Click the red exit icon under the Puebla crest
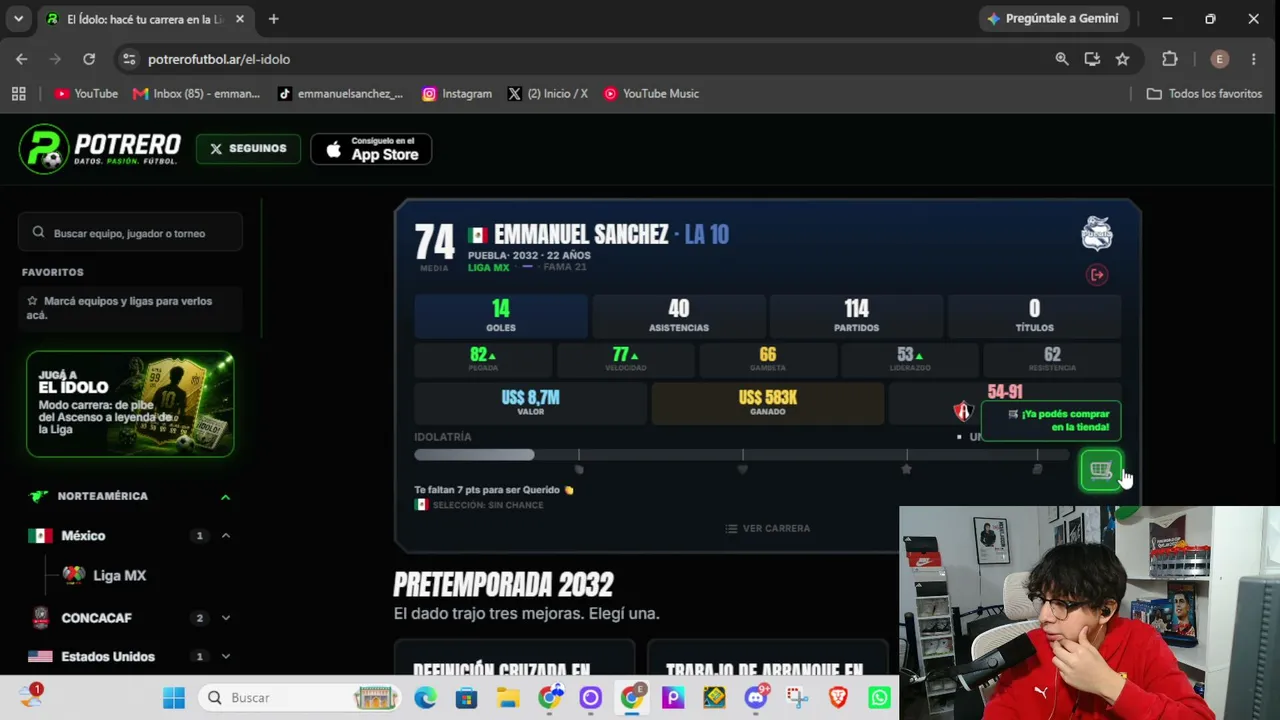This screenshot has height=720, width=1280. [x=1097, y=274]
